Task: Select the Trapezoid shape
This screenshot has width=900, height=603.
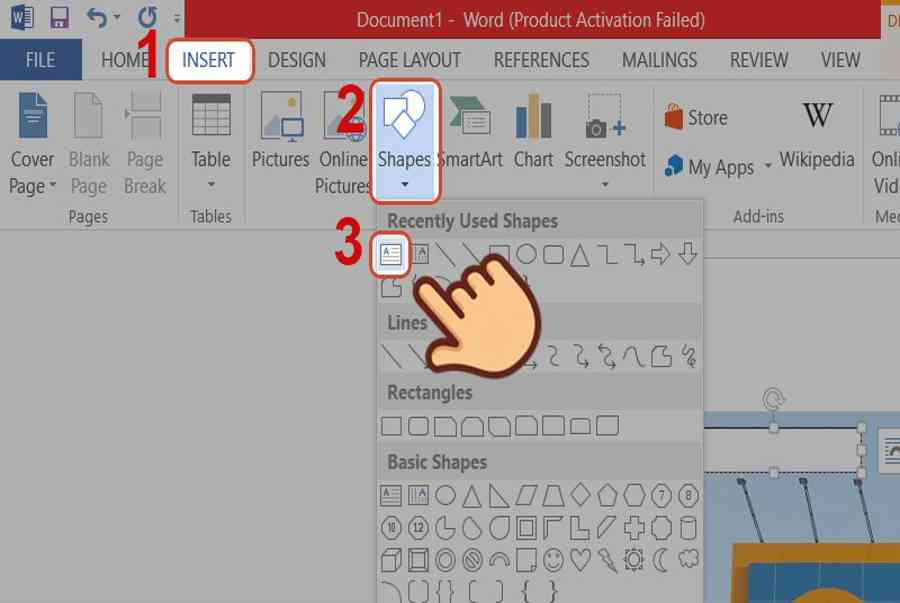Action: (553, 496)
